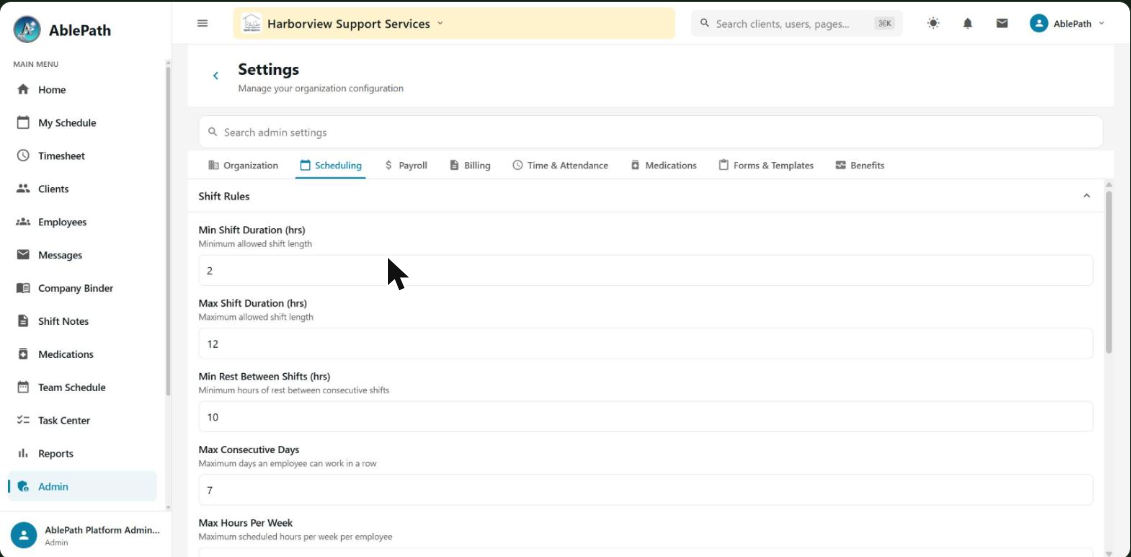This screenshot has width=1131, height=557.
Task: Open Harborview Support Services dropdown
Action: click(x=454, y=24)
